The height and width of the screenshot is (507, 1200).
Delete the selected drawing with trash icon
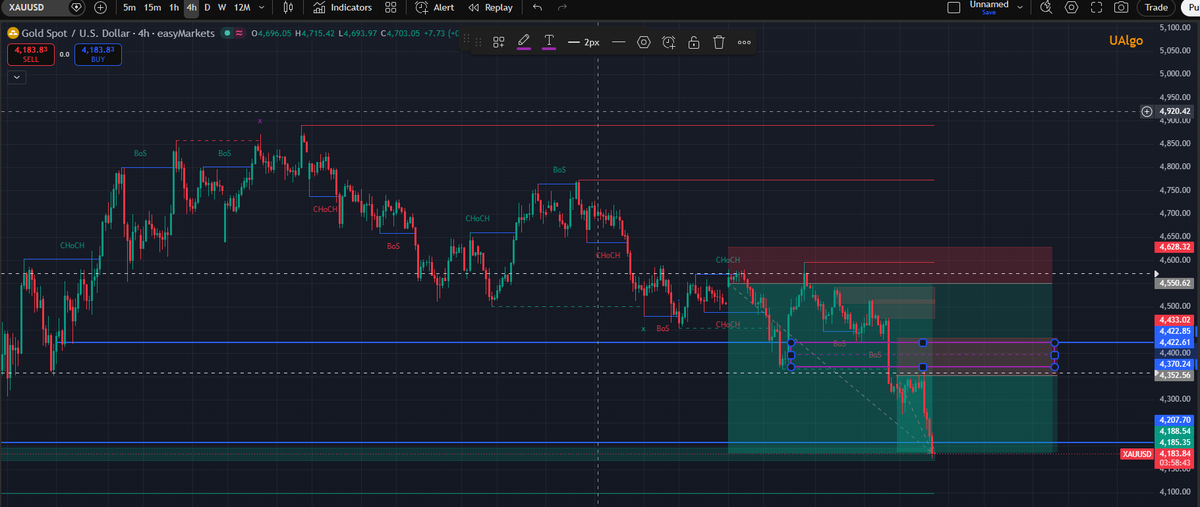718,42
